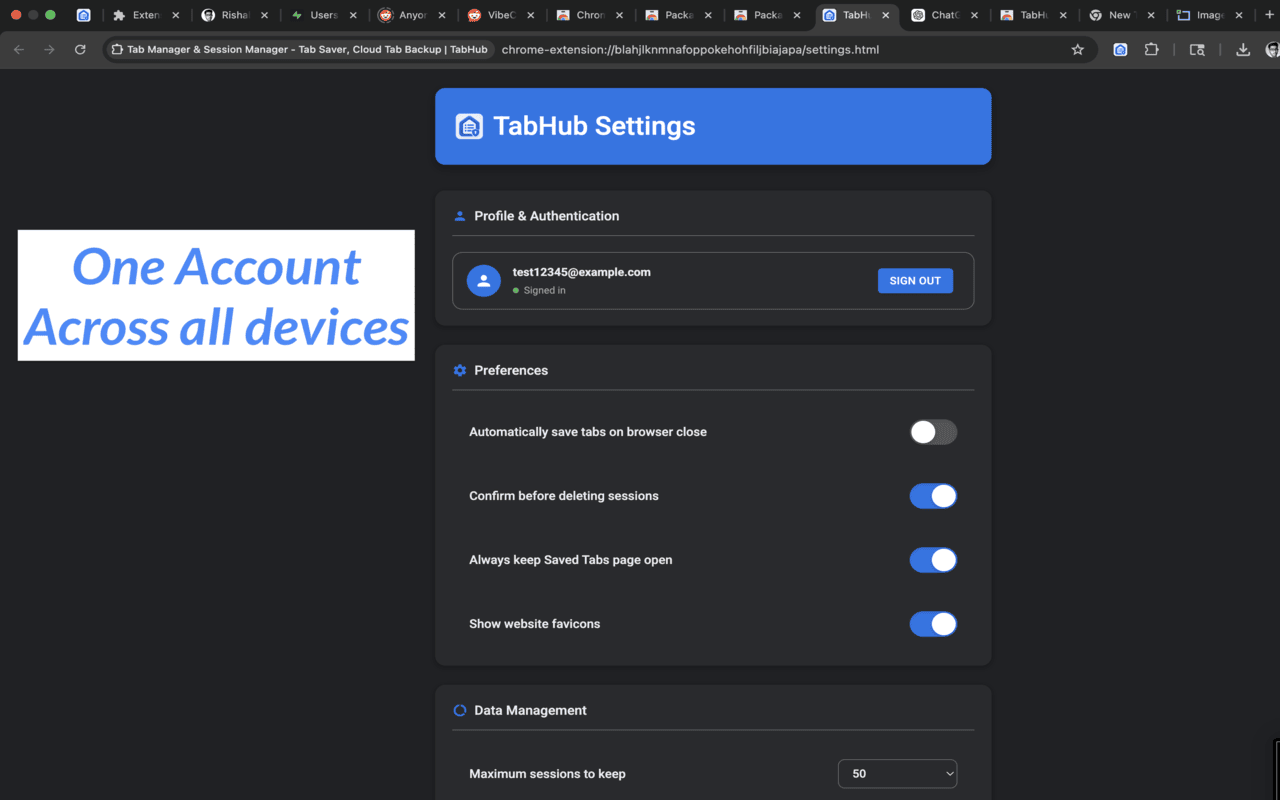Switch to the VibeC tab

[501, 15]
